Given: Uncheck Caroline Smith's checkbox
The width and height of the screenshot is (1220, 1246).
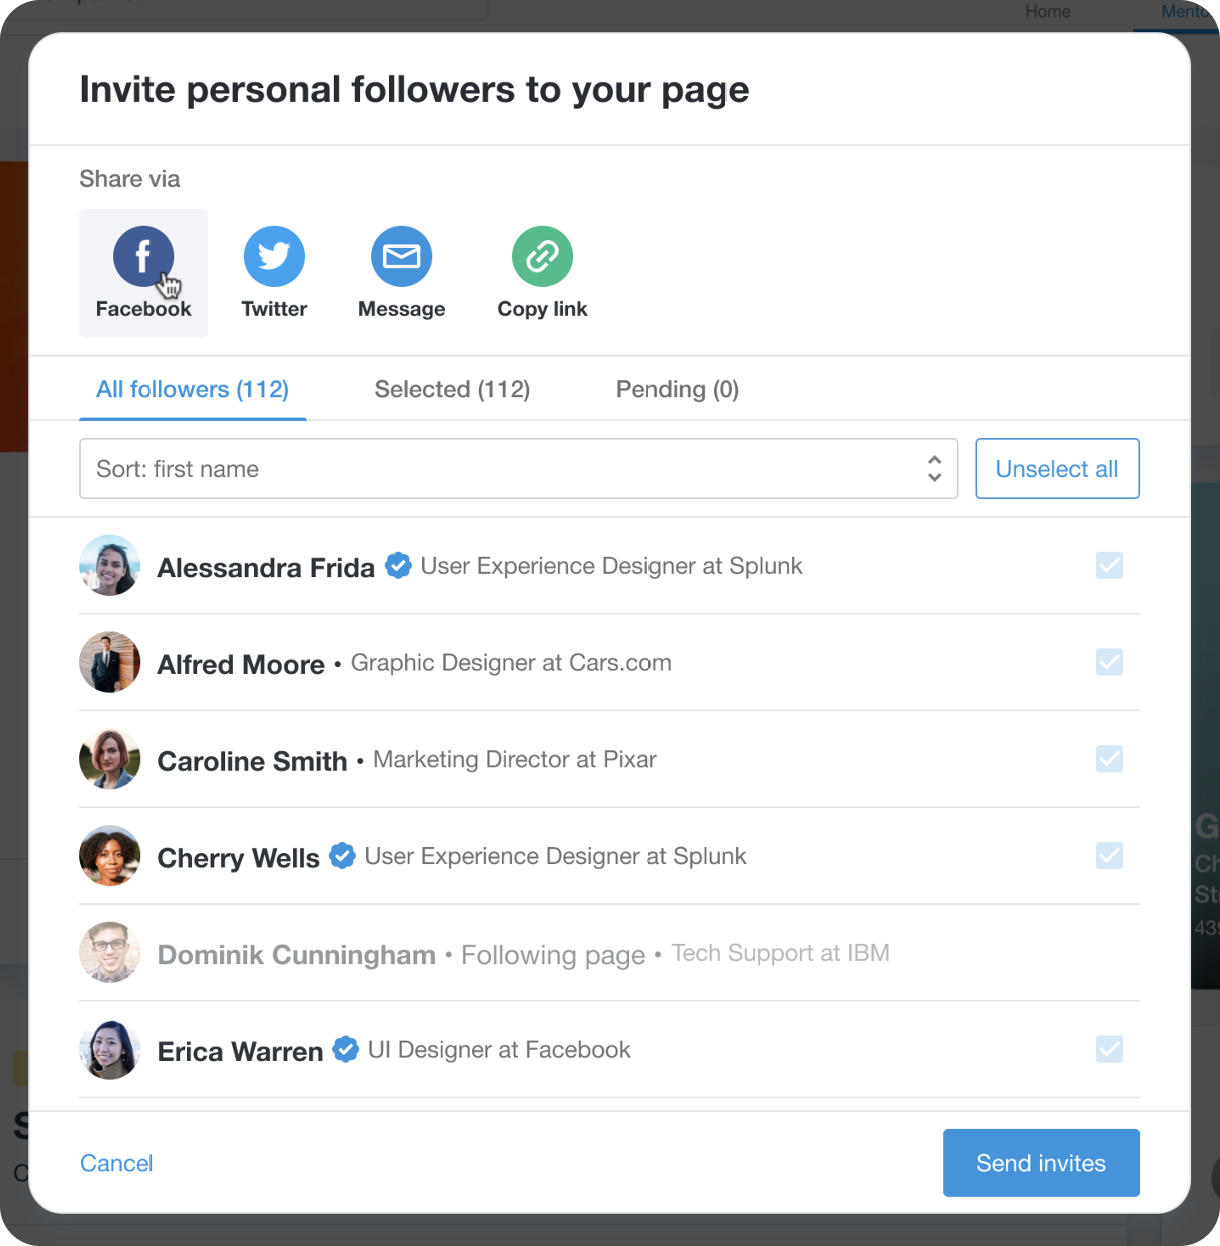Looking at the screenshot, I should (1109, 759).
